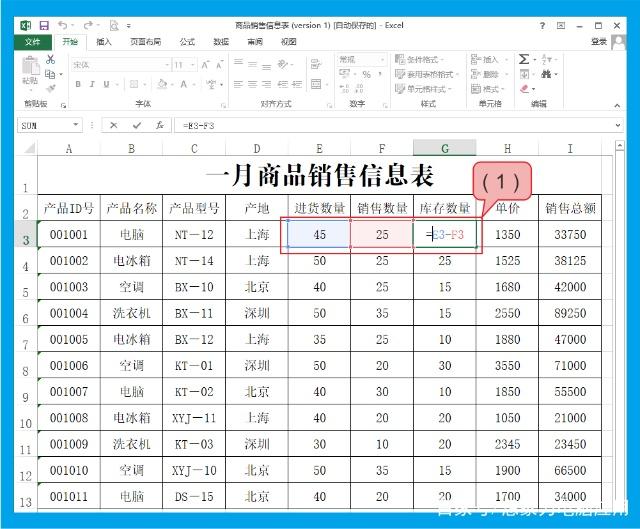
Task: Click the Increase Font Size icon
Action: (x=205, y=65)
